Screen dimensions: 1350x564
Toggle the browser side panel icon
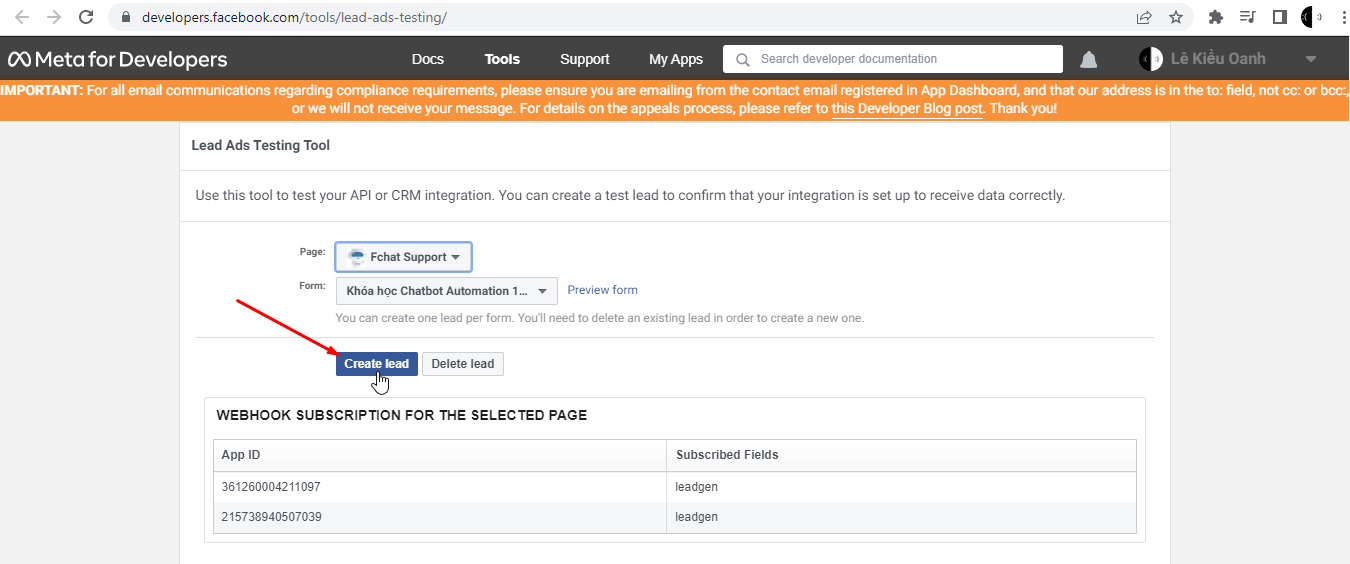click(x=1279, y=17)
